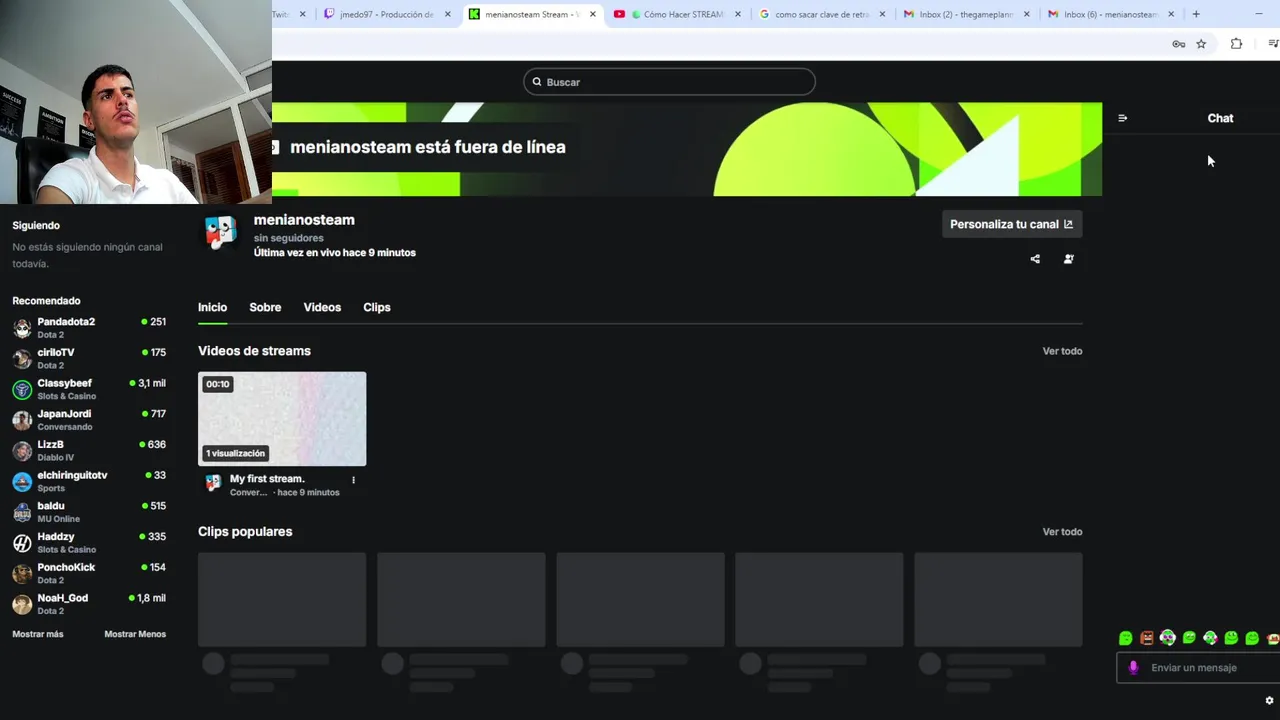Open NoaH_God recommended channel

(x=88, y=603)
